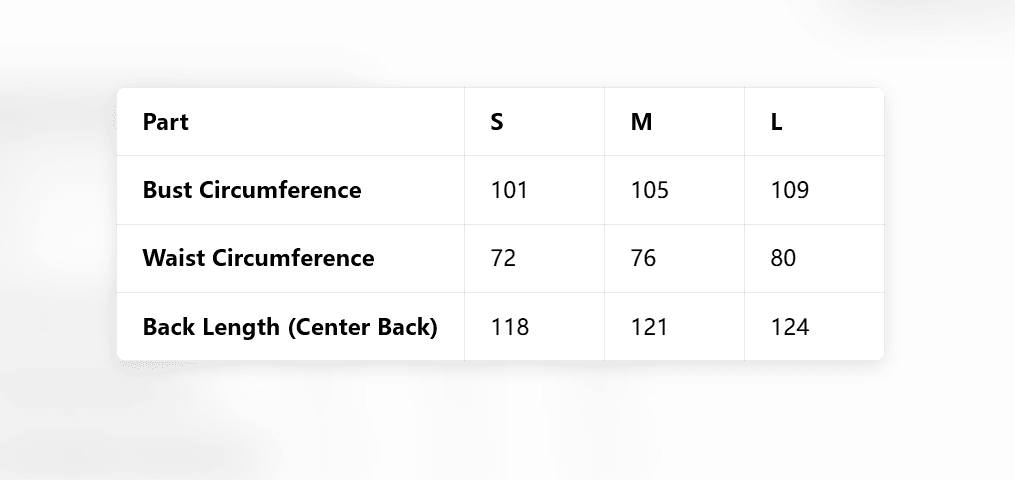
Task: Select the Bust Circumference row label
Action: [x=252, y=190]
